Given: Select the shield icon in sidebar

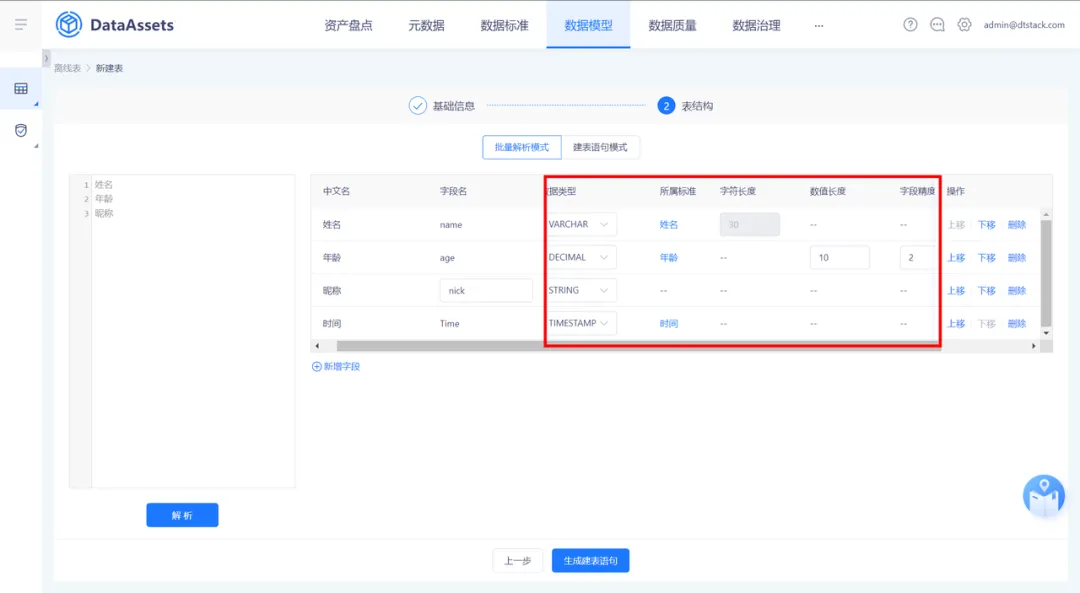Looking at the screenshot, I should pos(21,130).
